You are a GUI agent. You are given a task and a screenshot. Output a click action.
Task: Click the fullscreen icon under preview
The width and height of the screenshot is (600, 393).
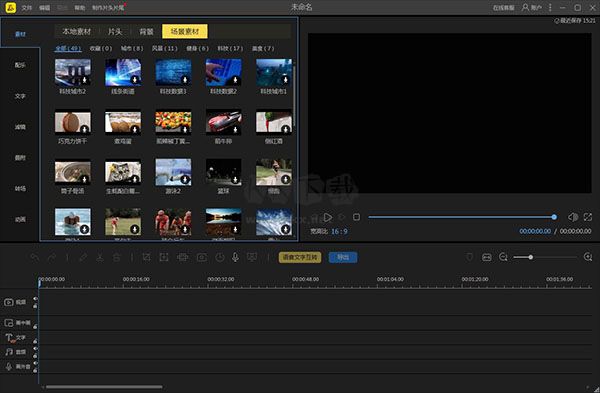tap(588, 217)
